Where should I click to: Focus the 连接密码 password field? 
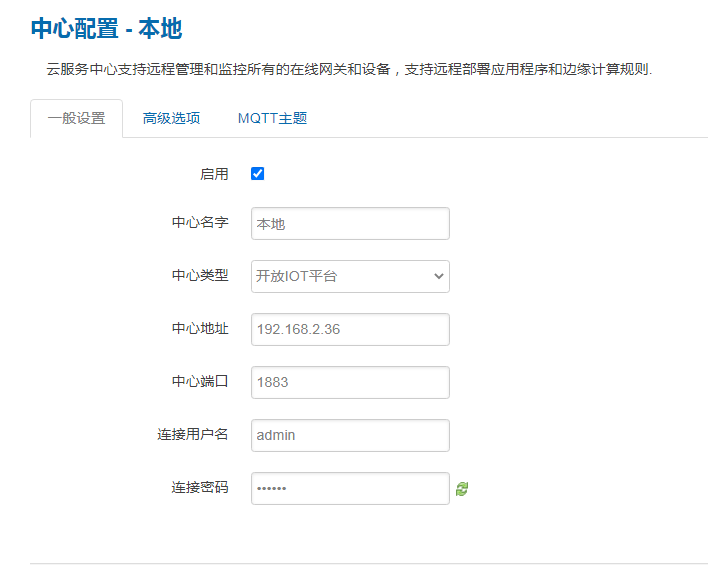pos(350,489)
